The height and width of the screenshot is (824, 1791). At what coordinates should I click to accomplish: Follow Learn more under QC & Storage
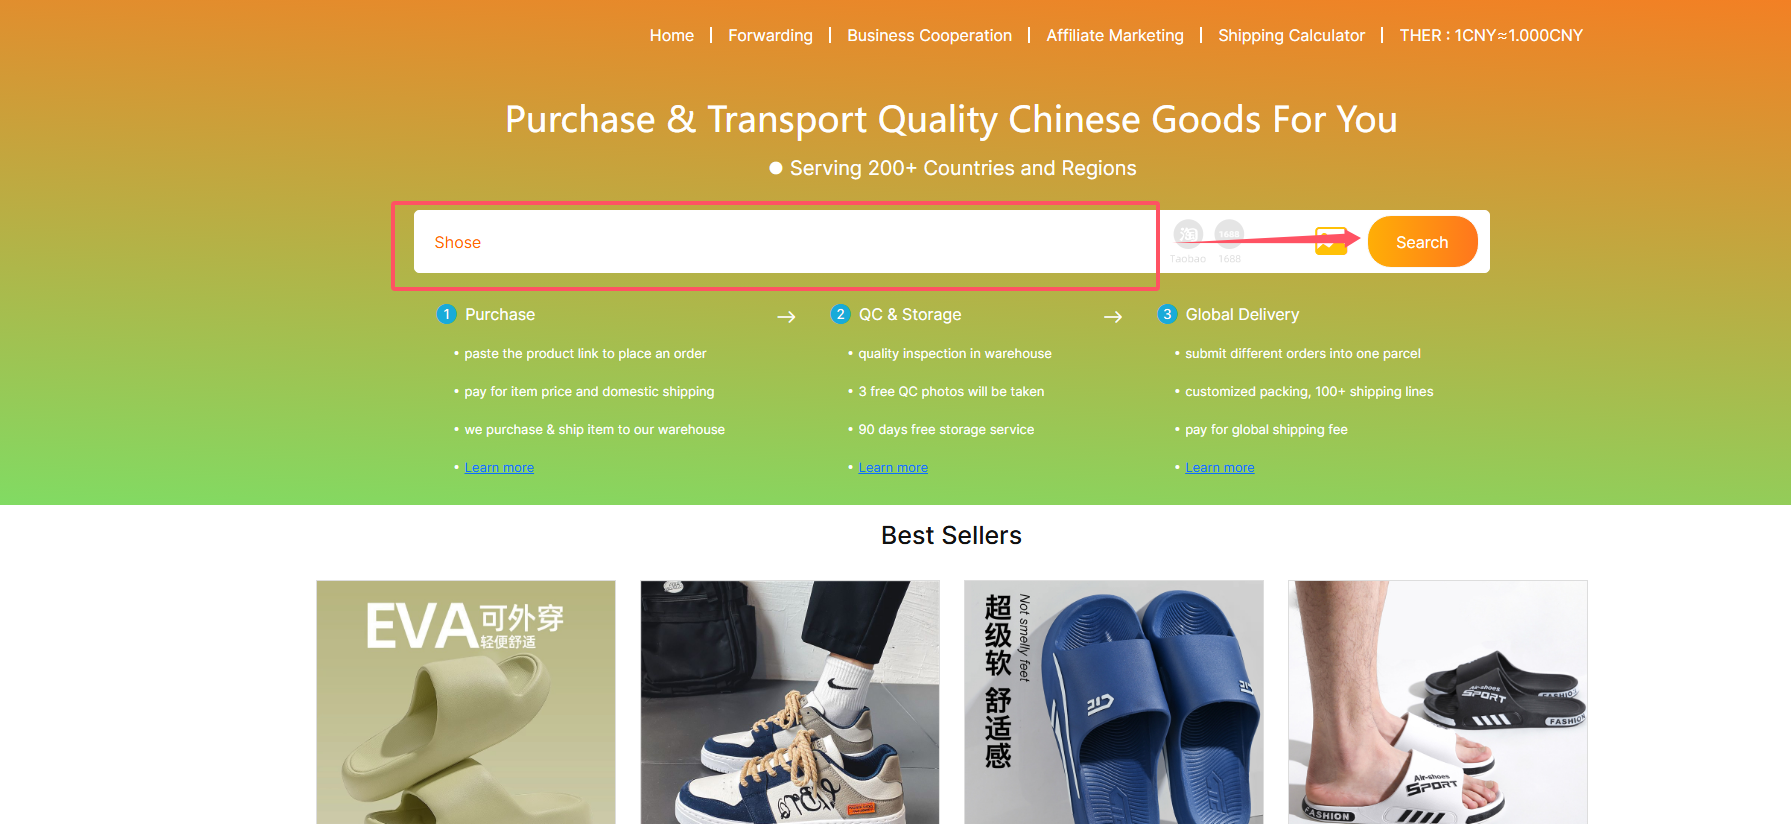[x=893, y=467]
